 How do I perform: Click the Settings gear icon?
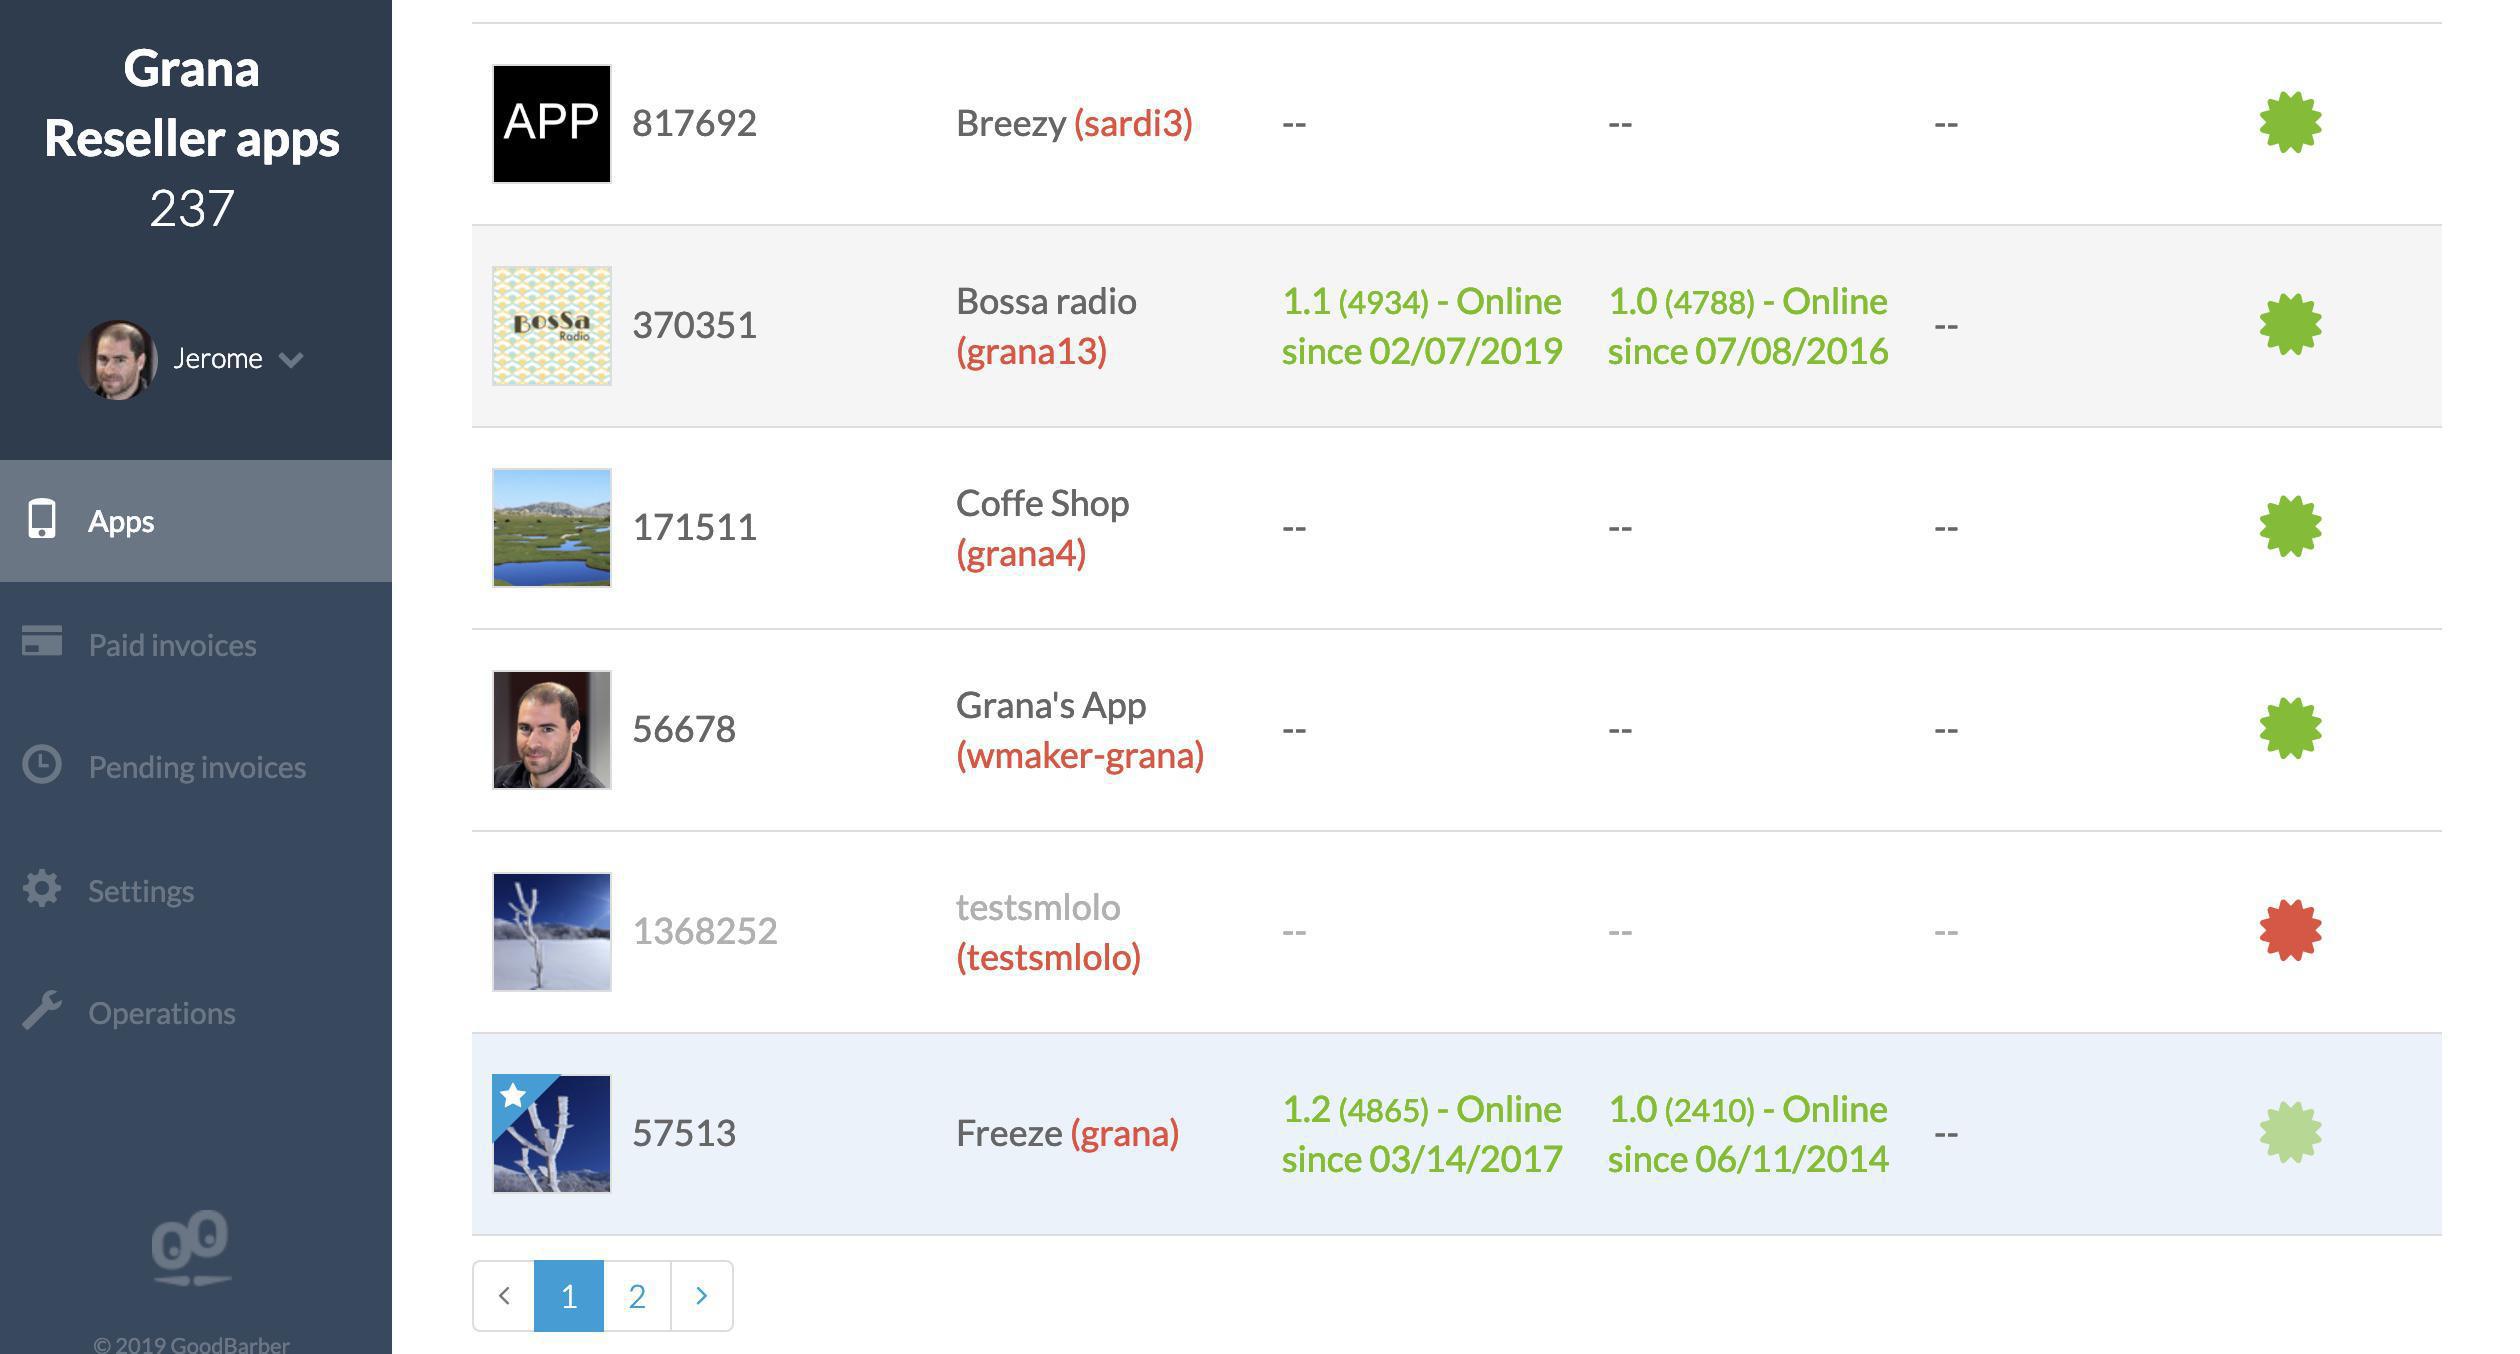click(42, 889)
